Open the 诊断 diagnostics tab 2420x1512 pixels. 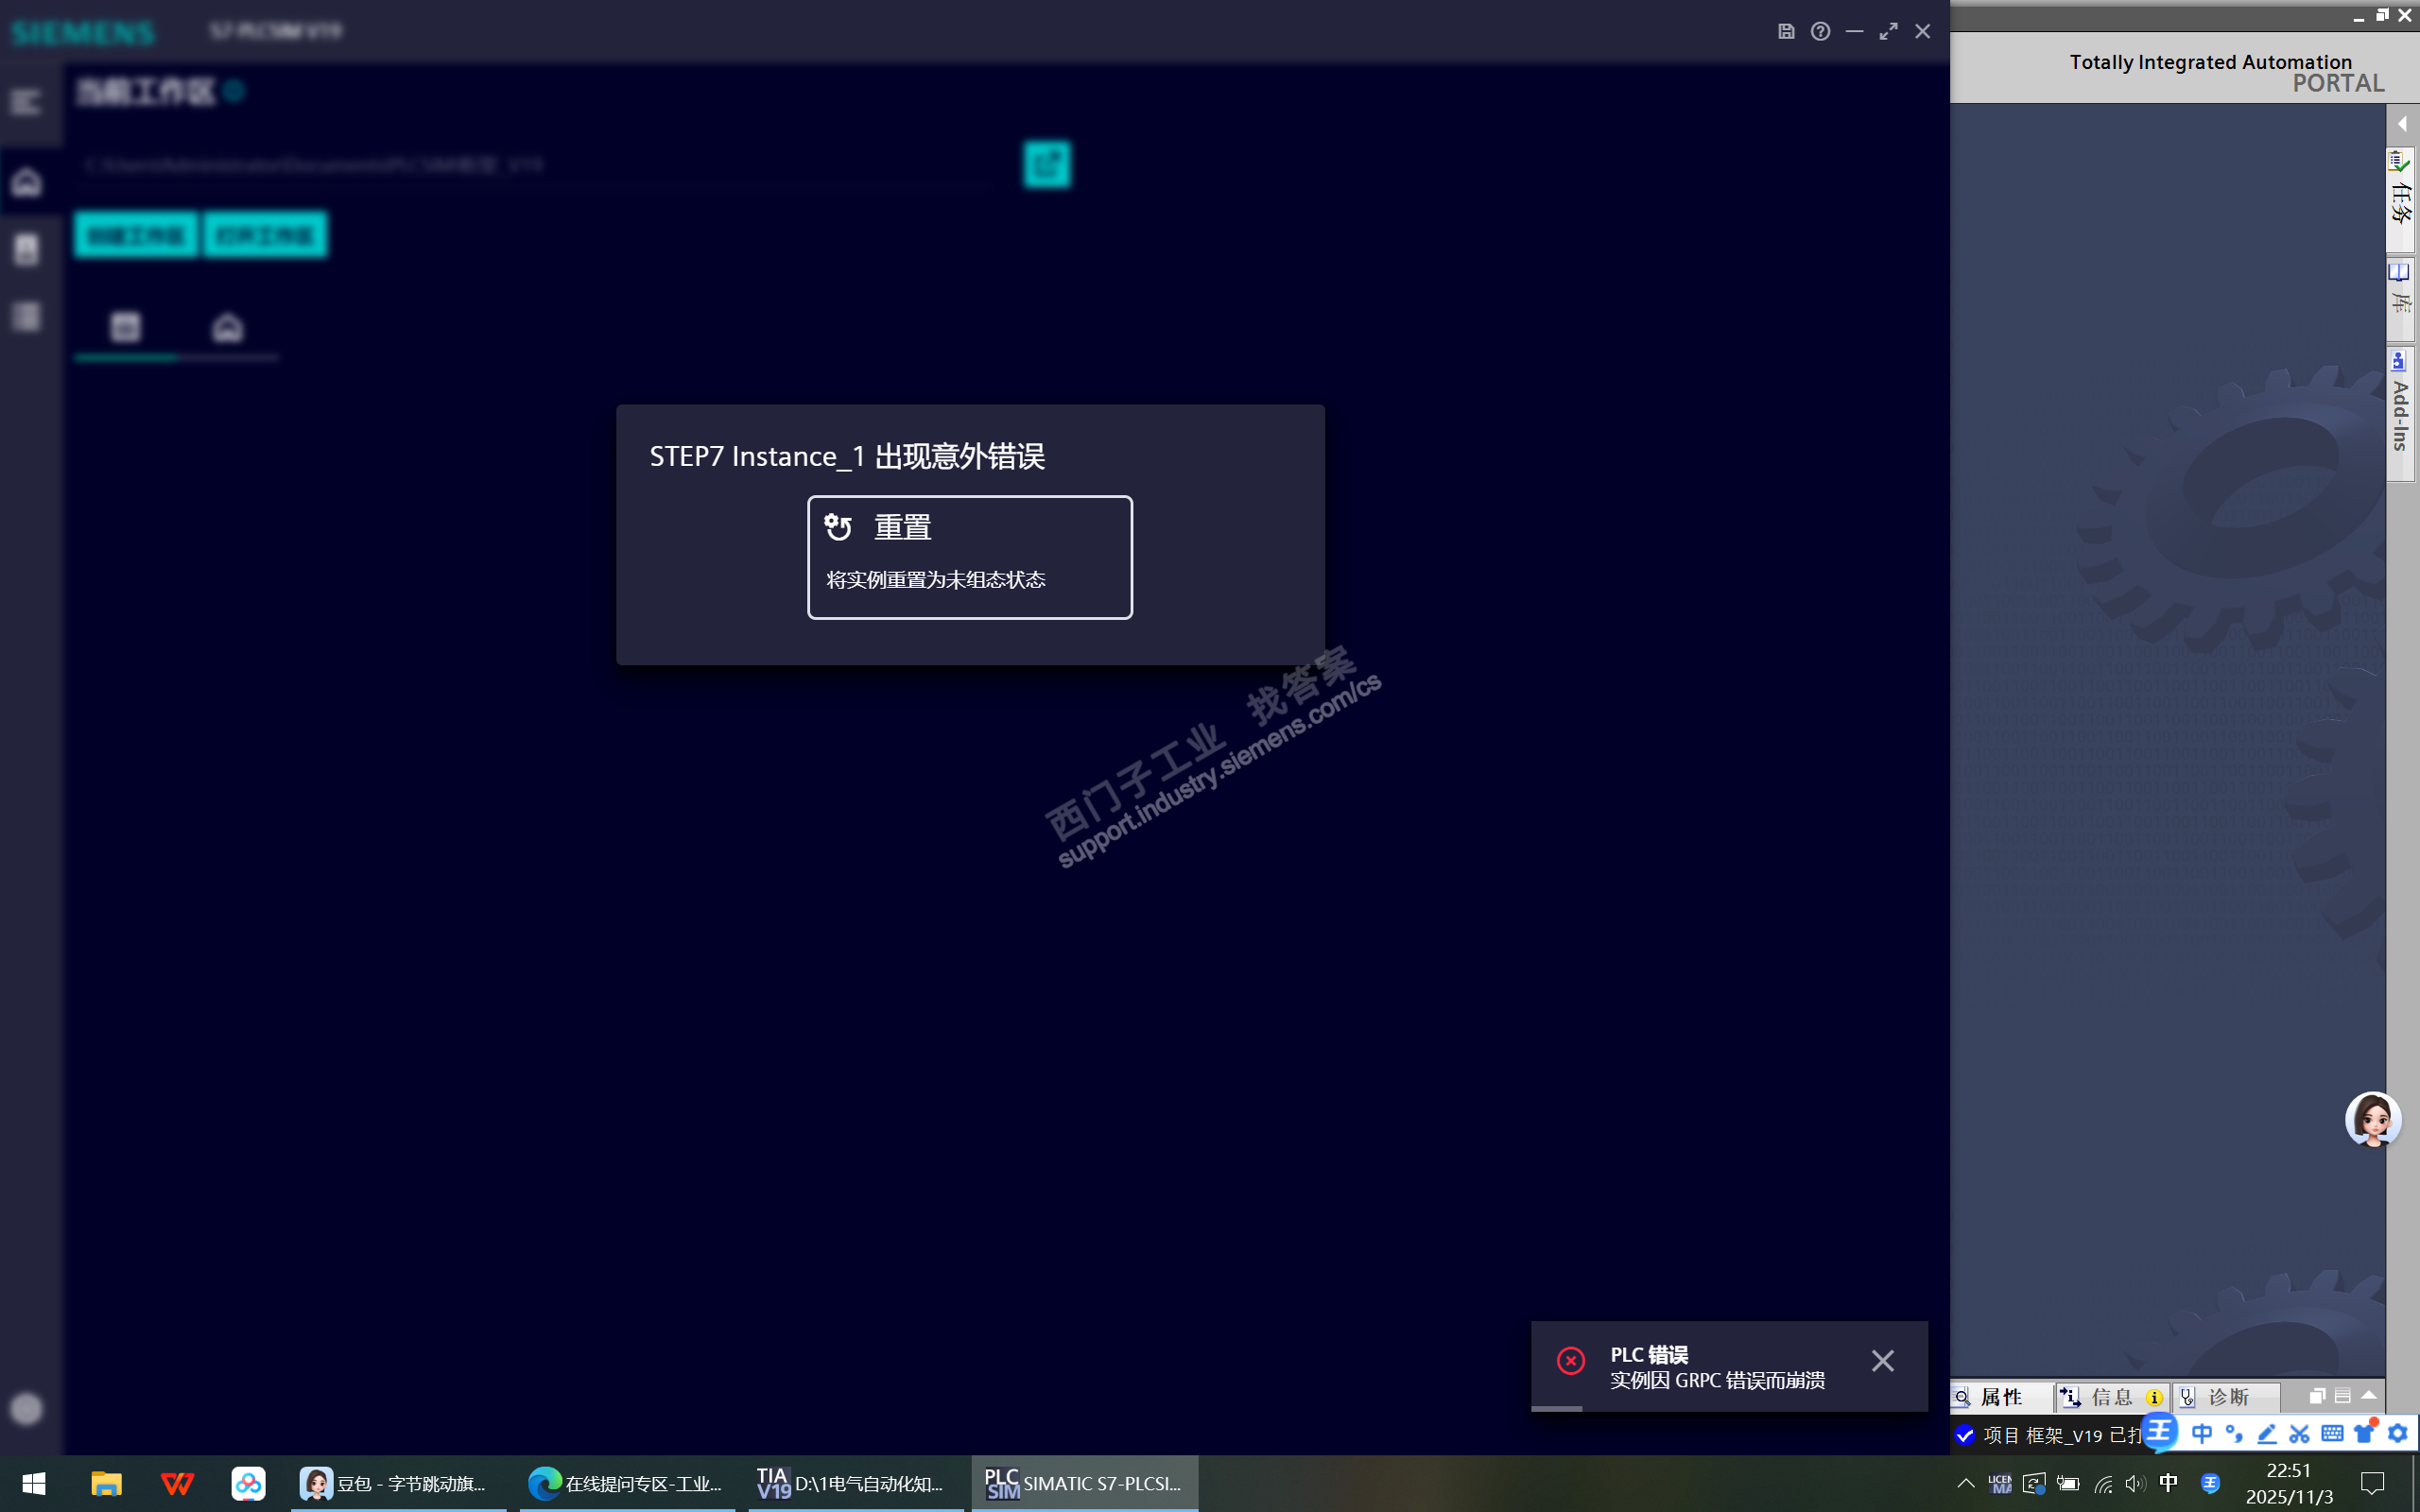pyautogui.click(x=2227, y=1397)
